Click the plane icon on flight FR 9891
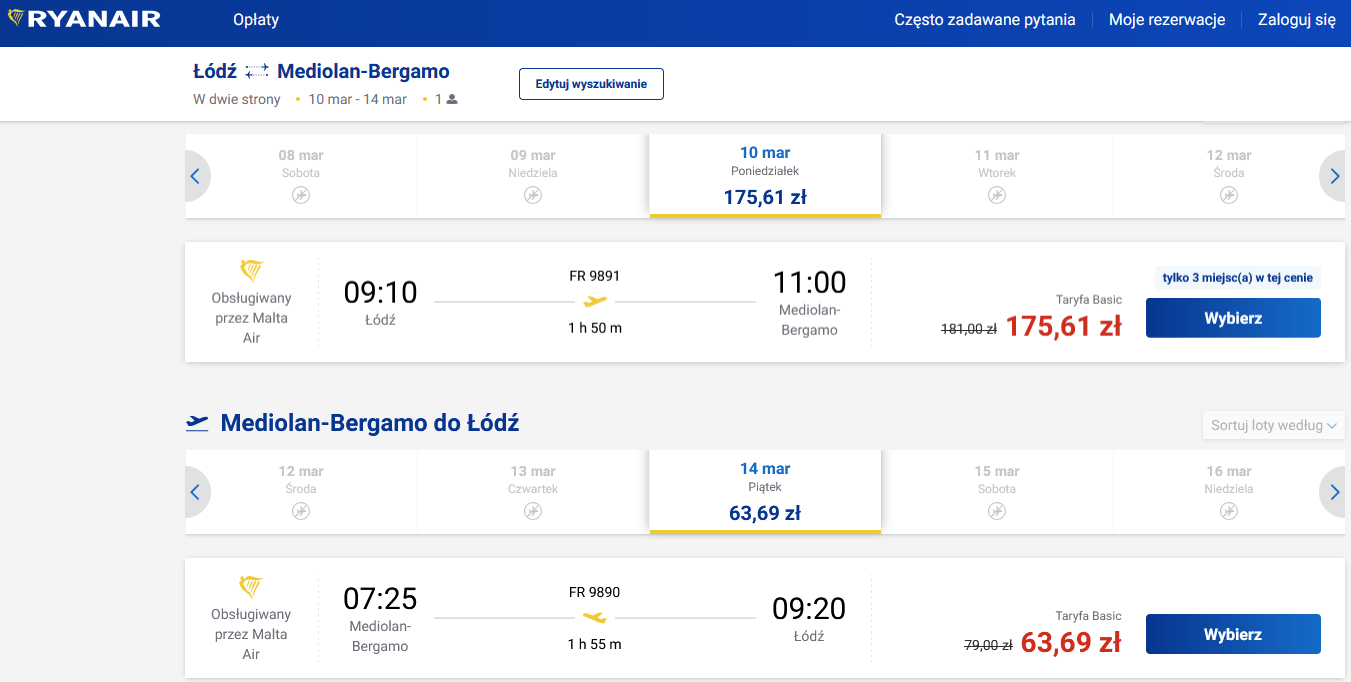Screen dimensions: 1351x682 pyautogui.click(x=595, y=301)
